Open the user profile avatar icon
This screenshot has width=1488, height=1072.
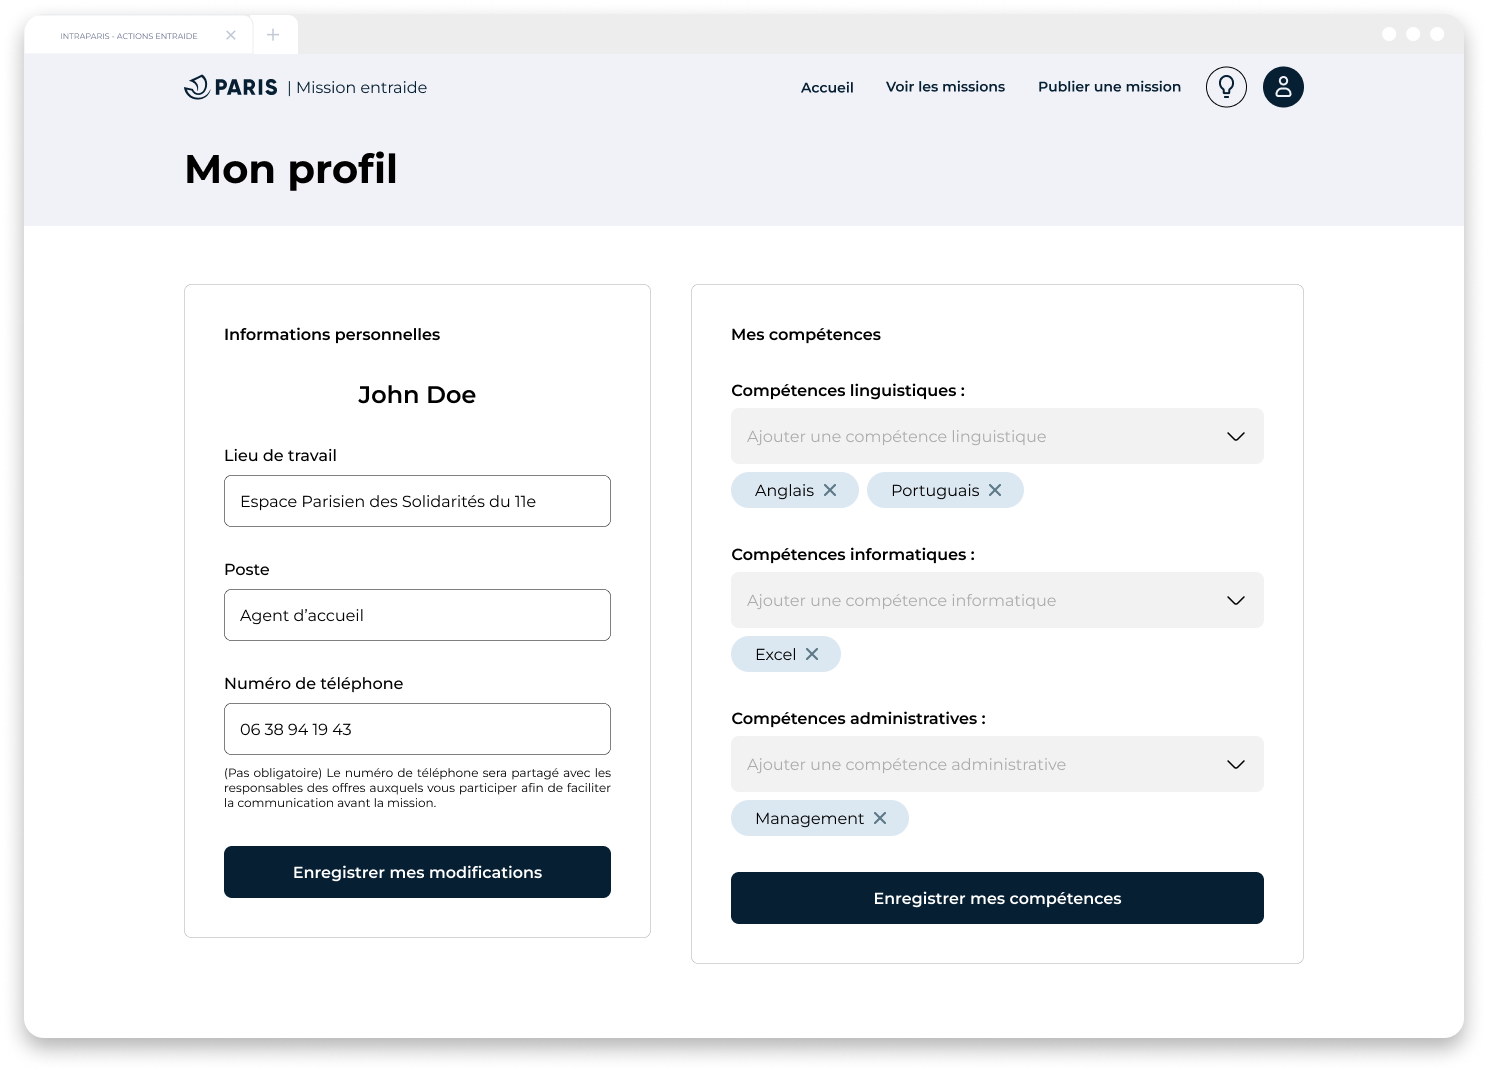[1283, 87]
